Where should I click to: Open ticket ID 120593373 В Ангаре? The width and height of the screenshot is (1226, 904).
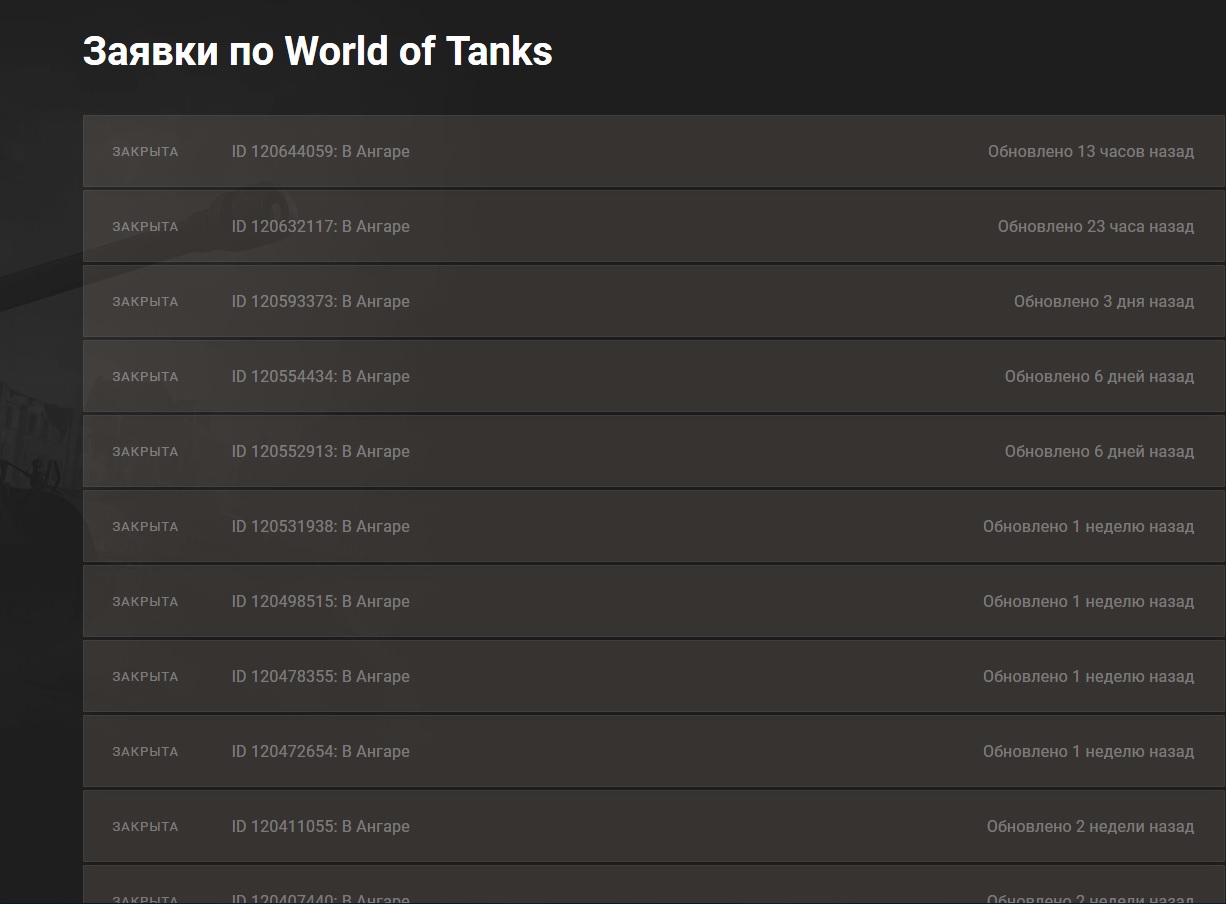[x=320, y=302]
